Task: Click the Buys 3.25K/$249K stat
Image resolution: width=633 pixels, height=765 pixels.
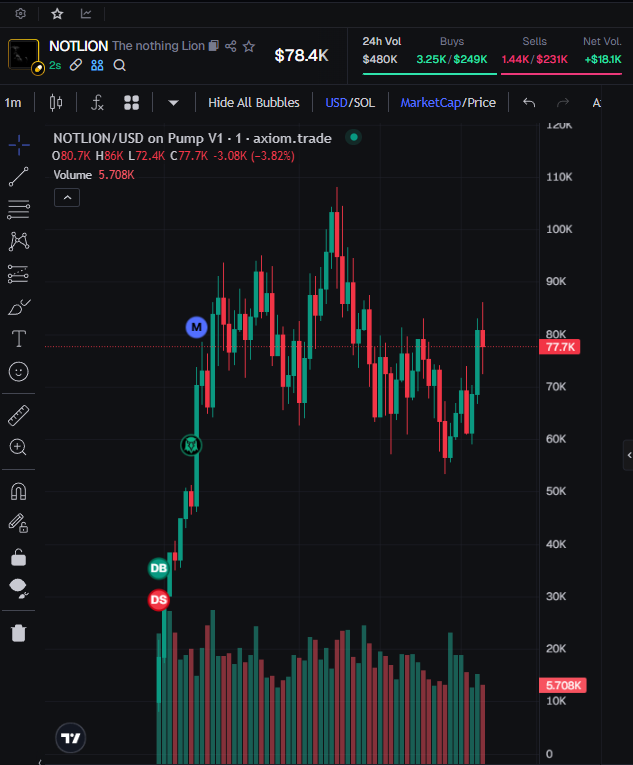Action: [x=452, y=51]
